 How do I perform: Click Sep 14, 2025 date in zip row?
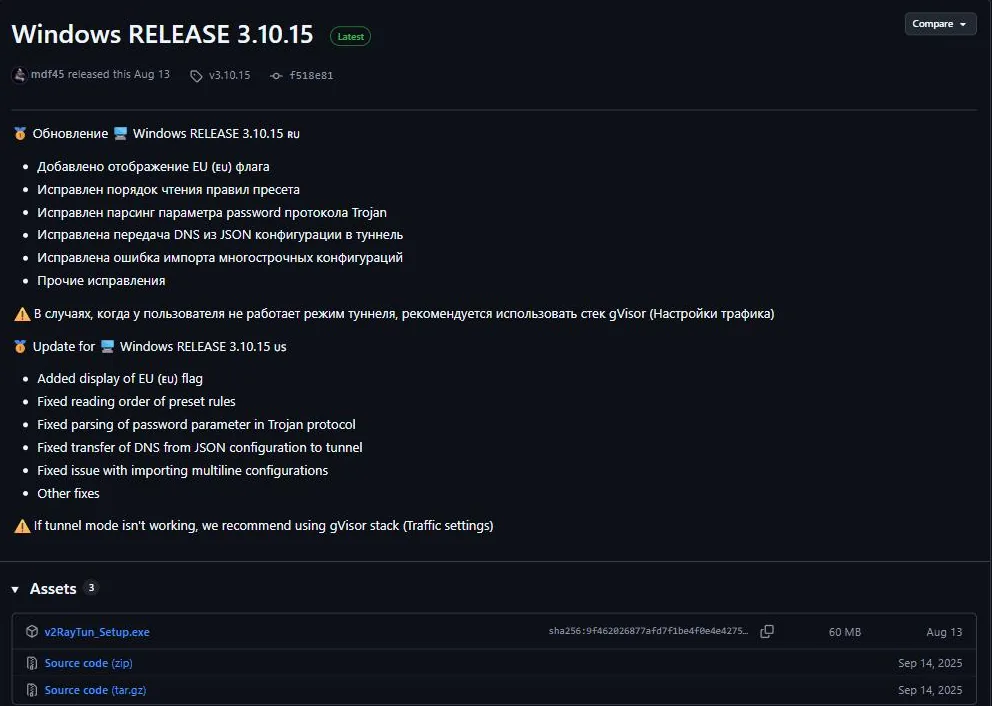point(930,663)
